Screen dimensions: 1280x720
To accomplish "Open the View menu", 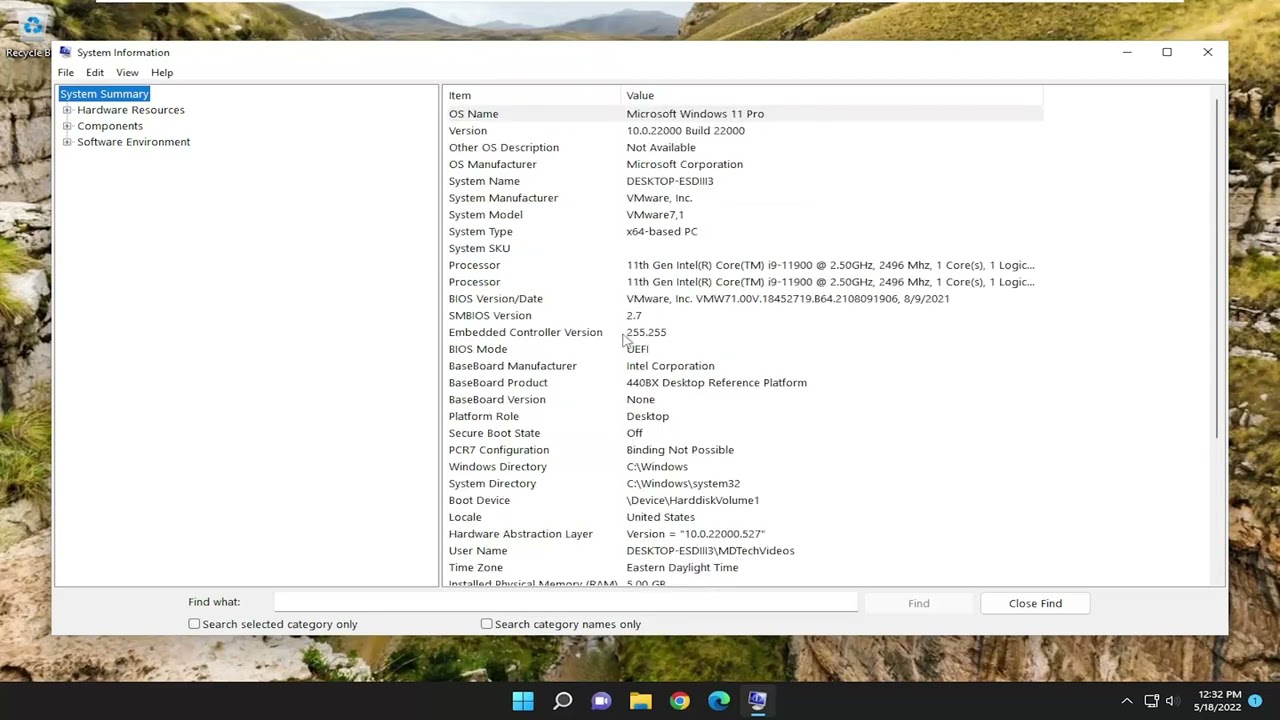I will [x=127, y=72].
